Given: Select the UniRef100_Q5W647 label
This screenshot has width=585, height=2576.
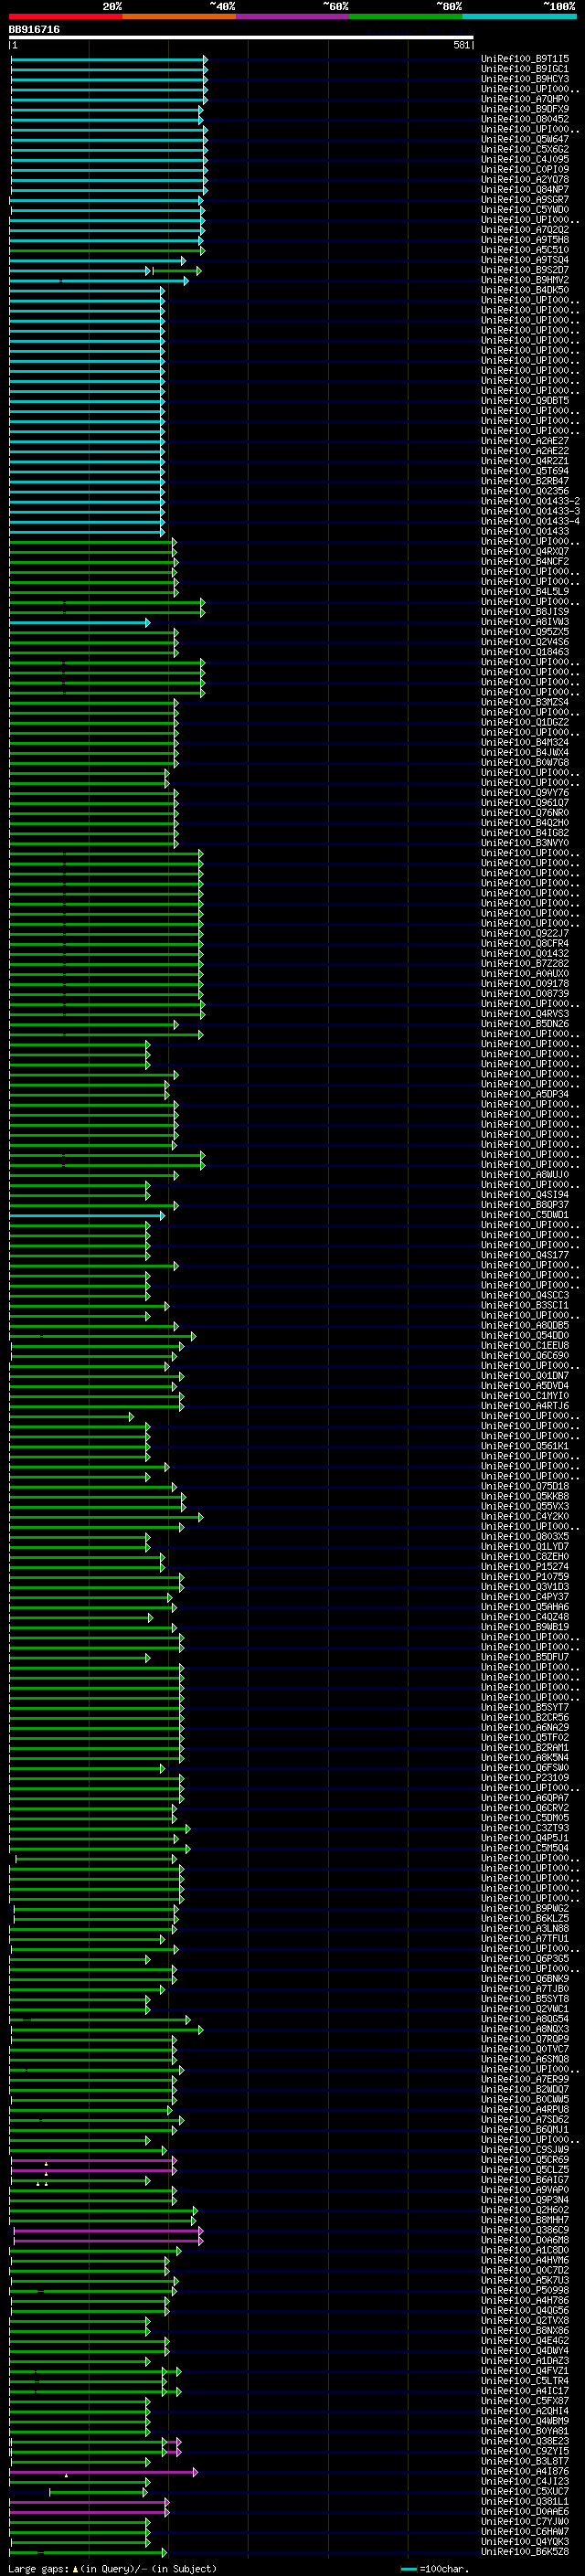Looking at the screenshot, I should [x=525, y=140].
